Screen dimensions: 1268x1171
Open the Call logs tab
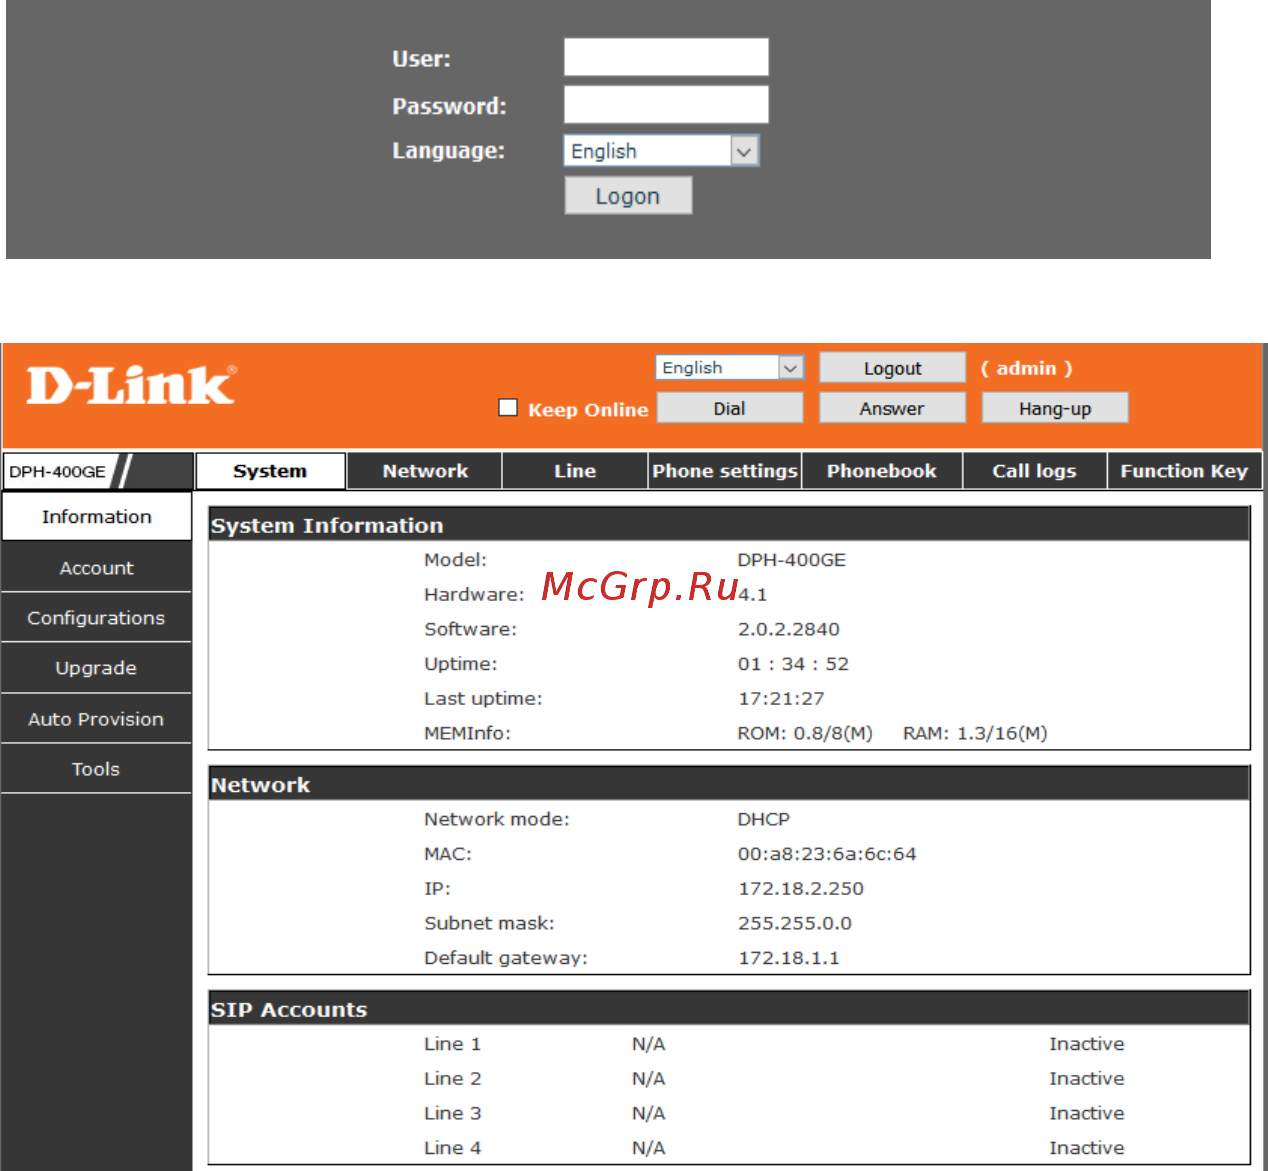1034,471
